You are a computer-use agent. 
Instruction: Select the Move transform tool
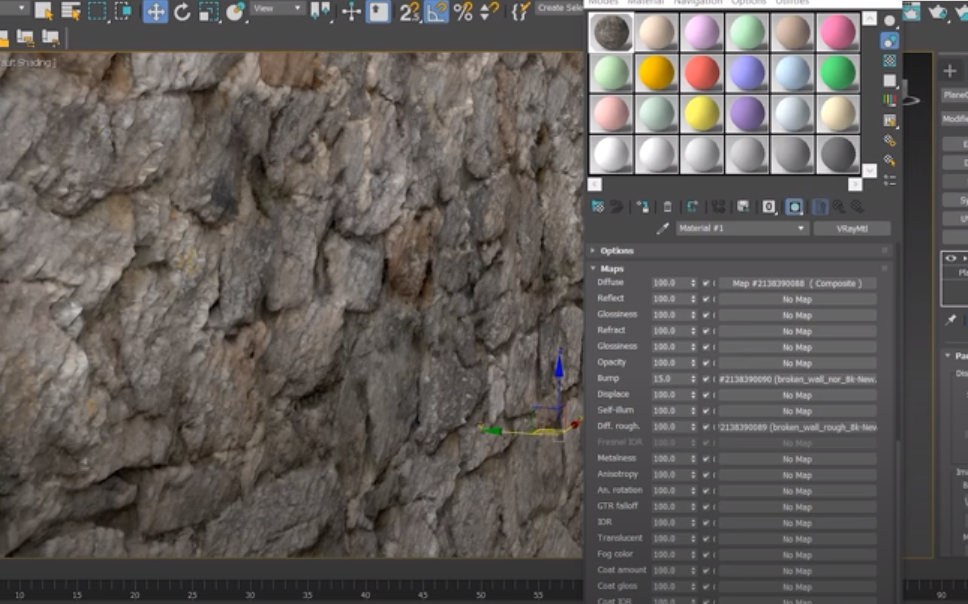(155, 12)
